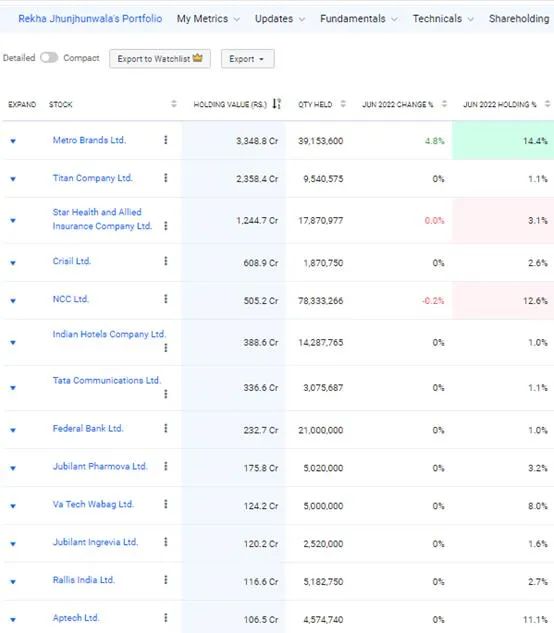This screenshot has width=554, height=633.
Task: Select the 78,333,266 quantity cell
Action: pyautogui.click(x=321, y=301)
